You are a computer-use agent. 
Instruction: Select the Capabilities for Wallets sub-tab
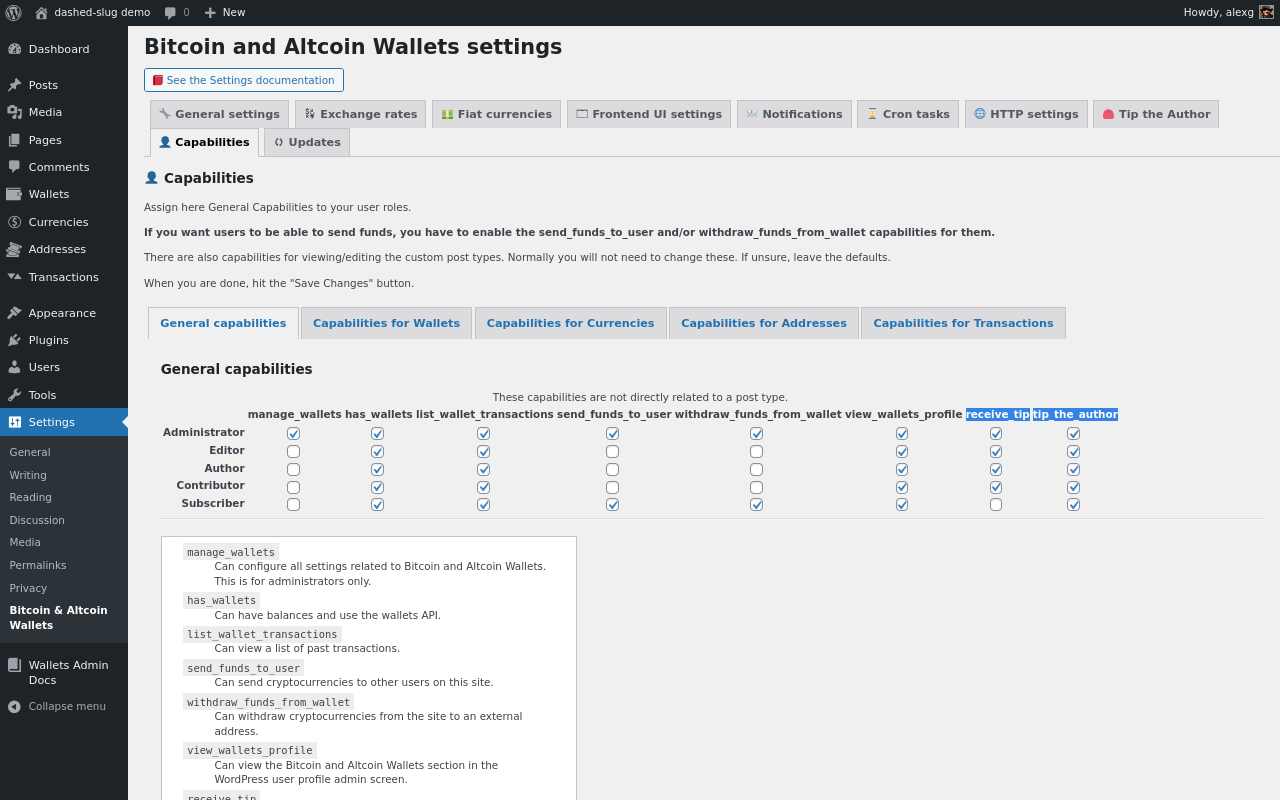pos(386,323)
